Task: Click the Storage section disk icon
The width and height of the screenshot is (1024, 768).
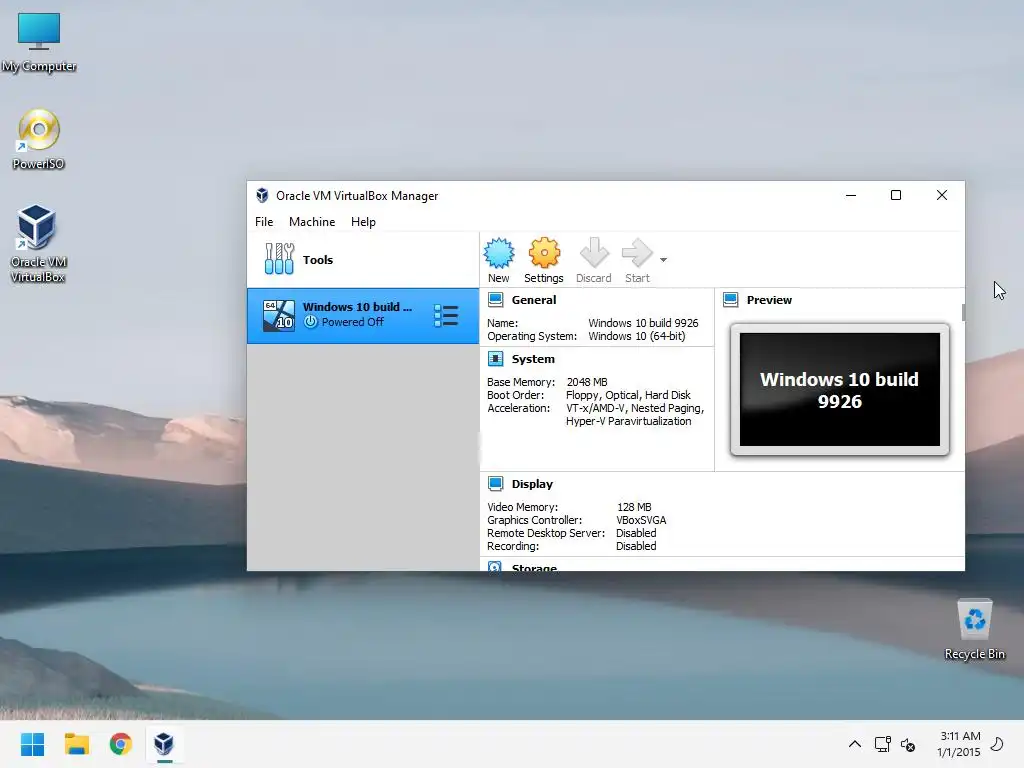Action: tap(495, 566)
